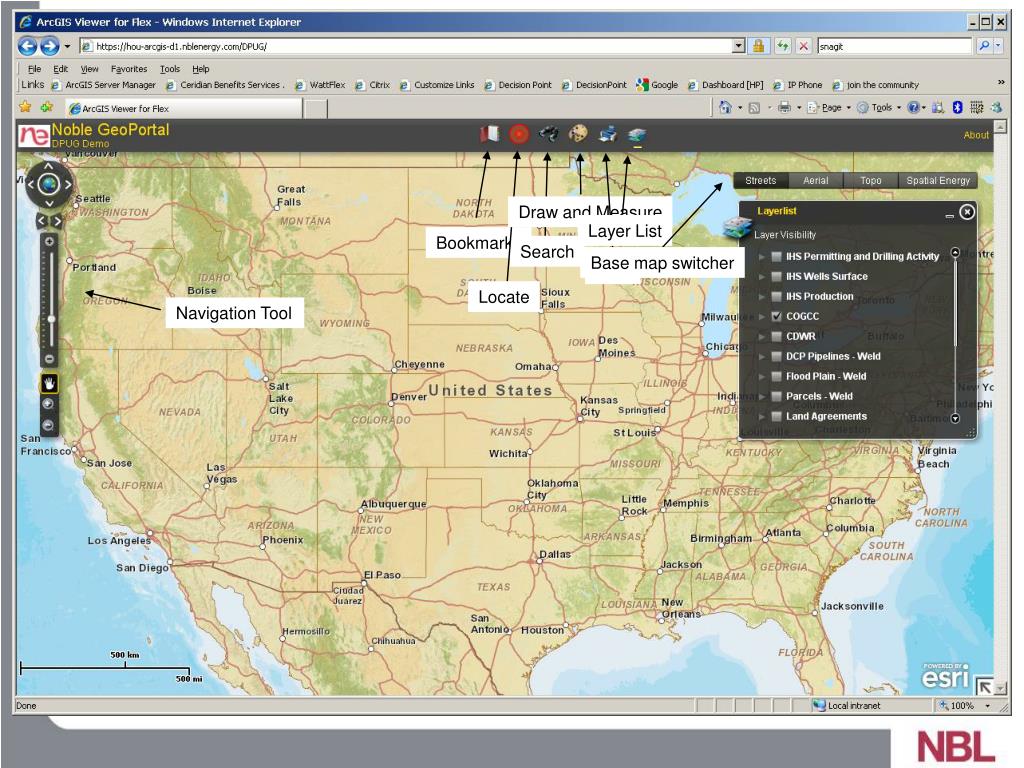Click the red Stop loading button
The height and width of the screenshot is (768, 1024).
pos(804,46)
